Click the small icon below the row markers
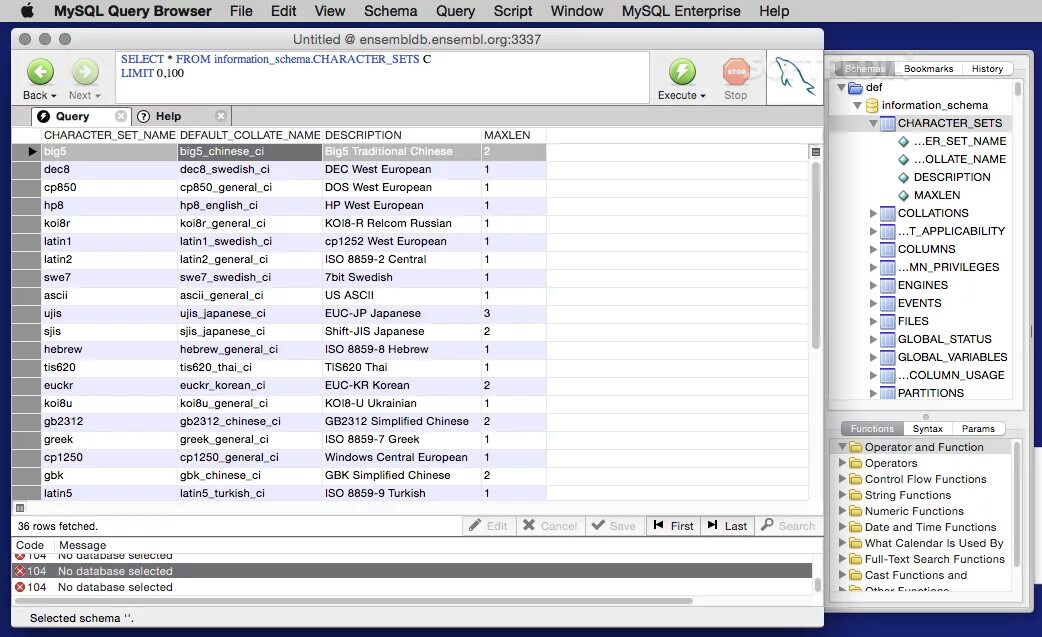This screenshot has width=1042, height=637. pos(20,508)
